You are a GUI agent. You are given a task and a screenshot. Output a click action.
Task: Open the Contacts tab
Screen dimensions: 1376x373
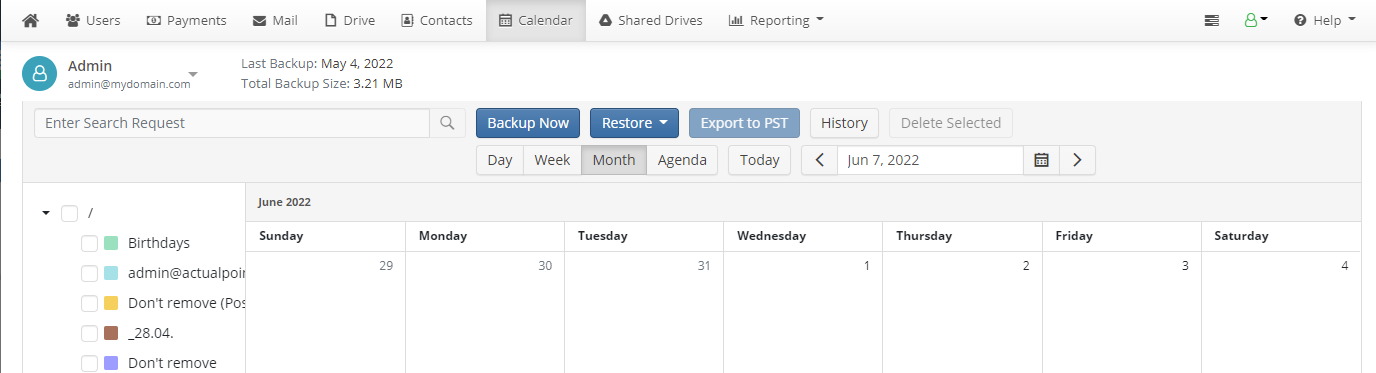tap(436, 20)
